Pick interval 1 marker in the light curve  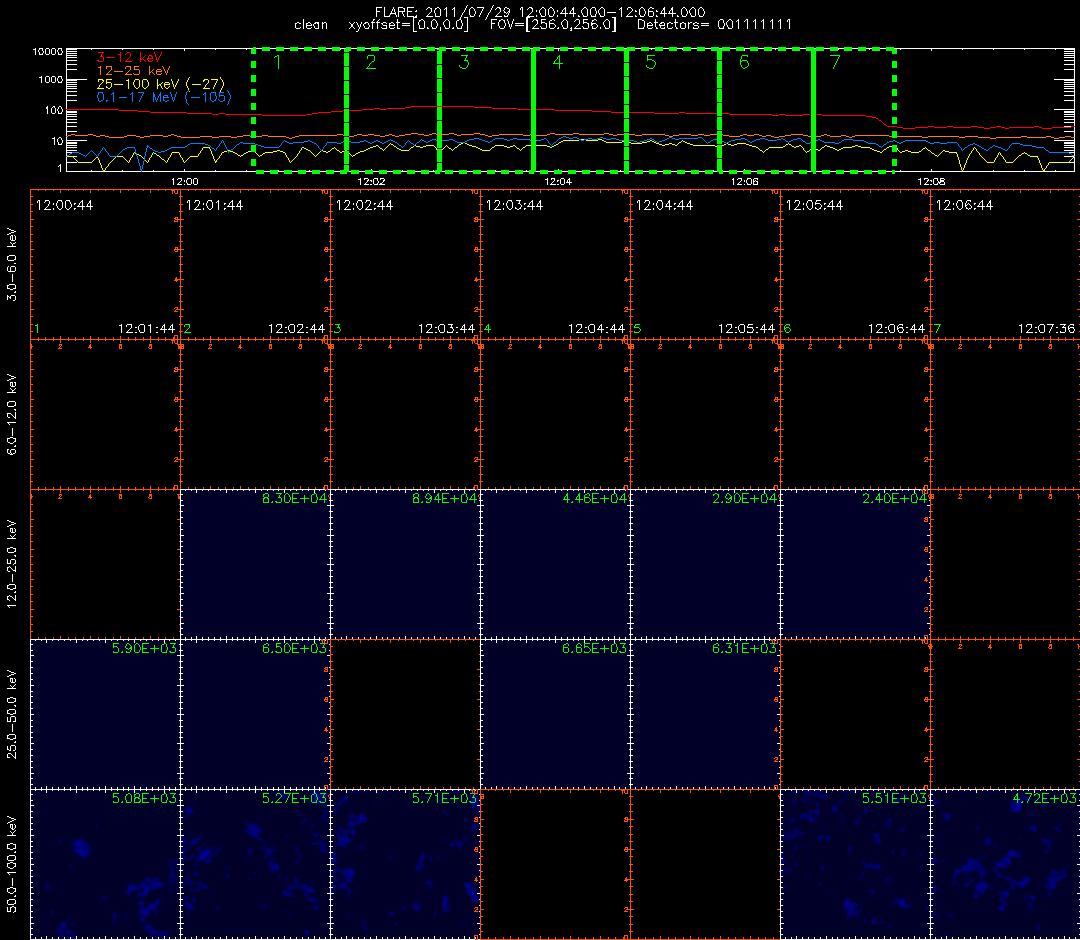pyautogui.click(x=278, y=62)
